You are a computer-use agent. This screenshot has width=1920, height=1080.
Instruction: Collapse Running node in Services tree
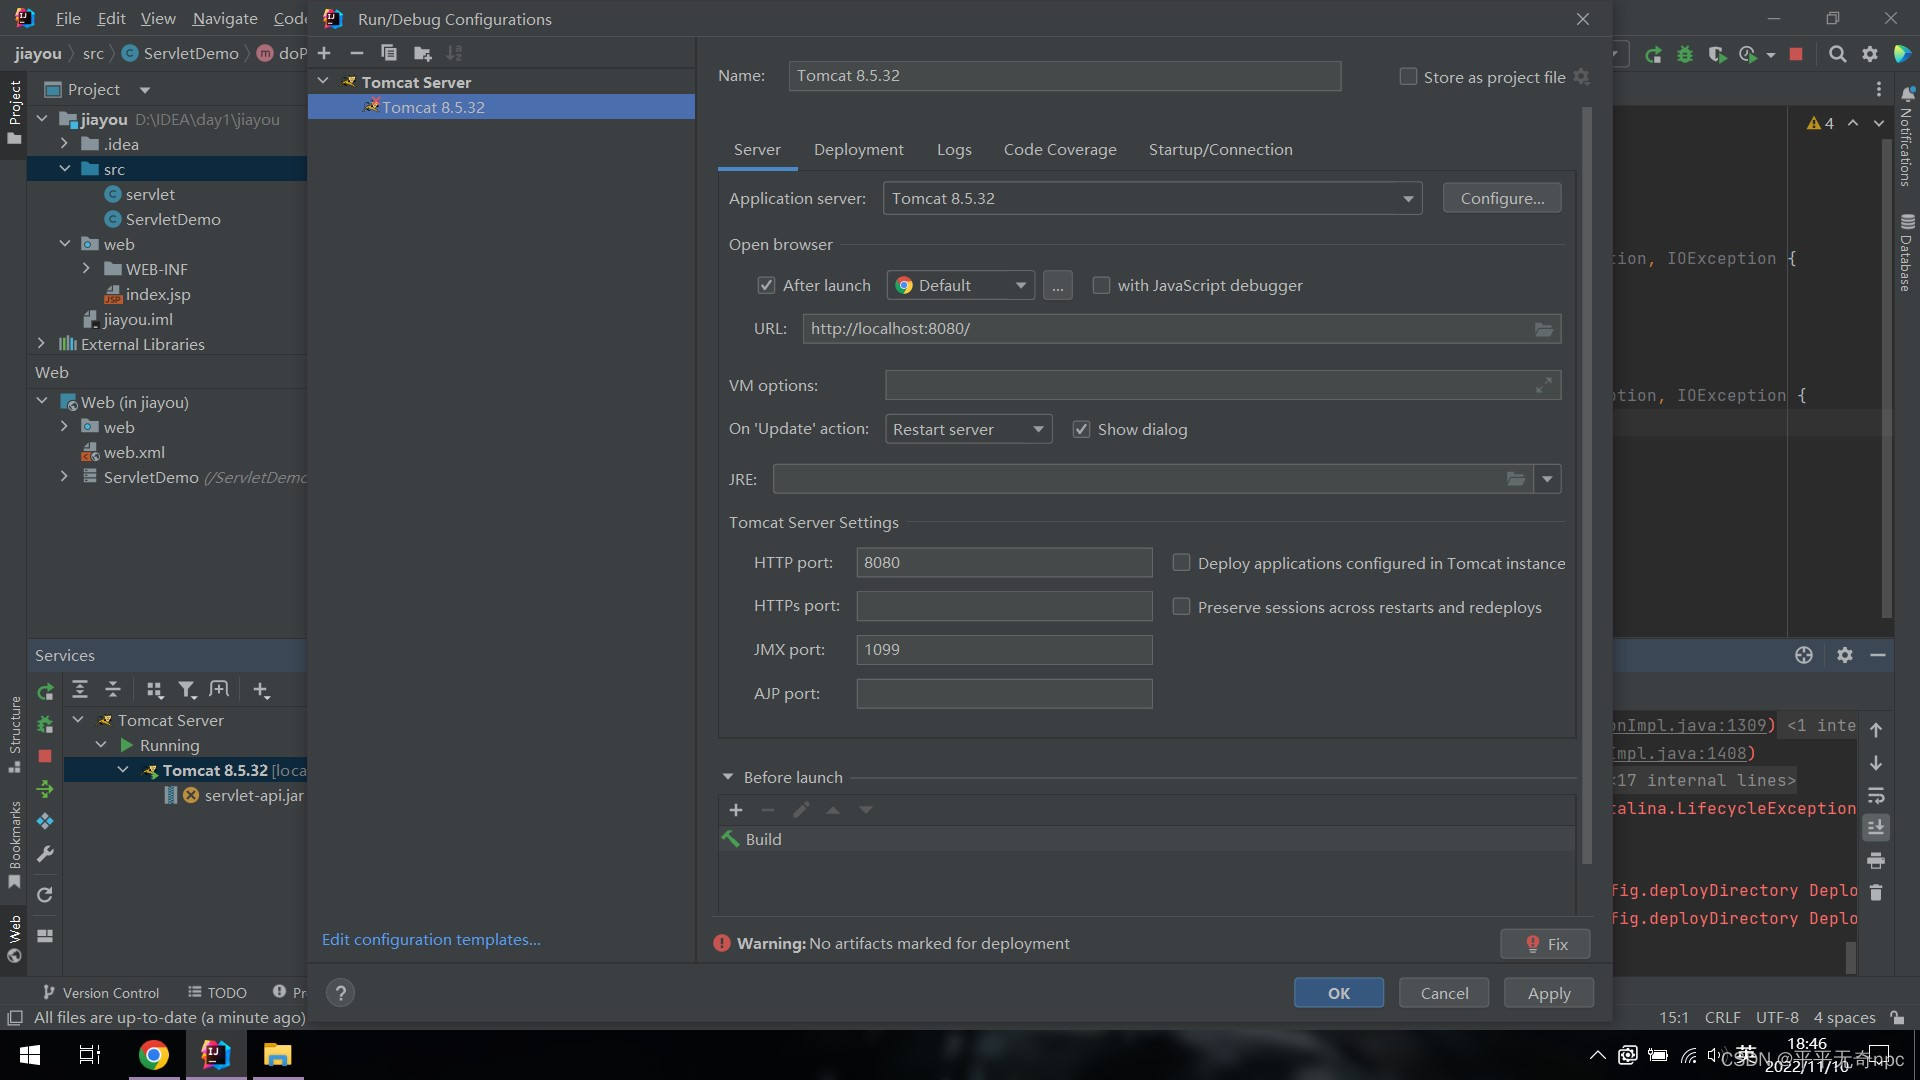click(100, 745)
